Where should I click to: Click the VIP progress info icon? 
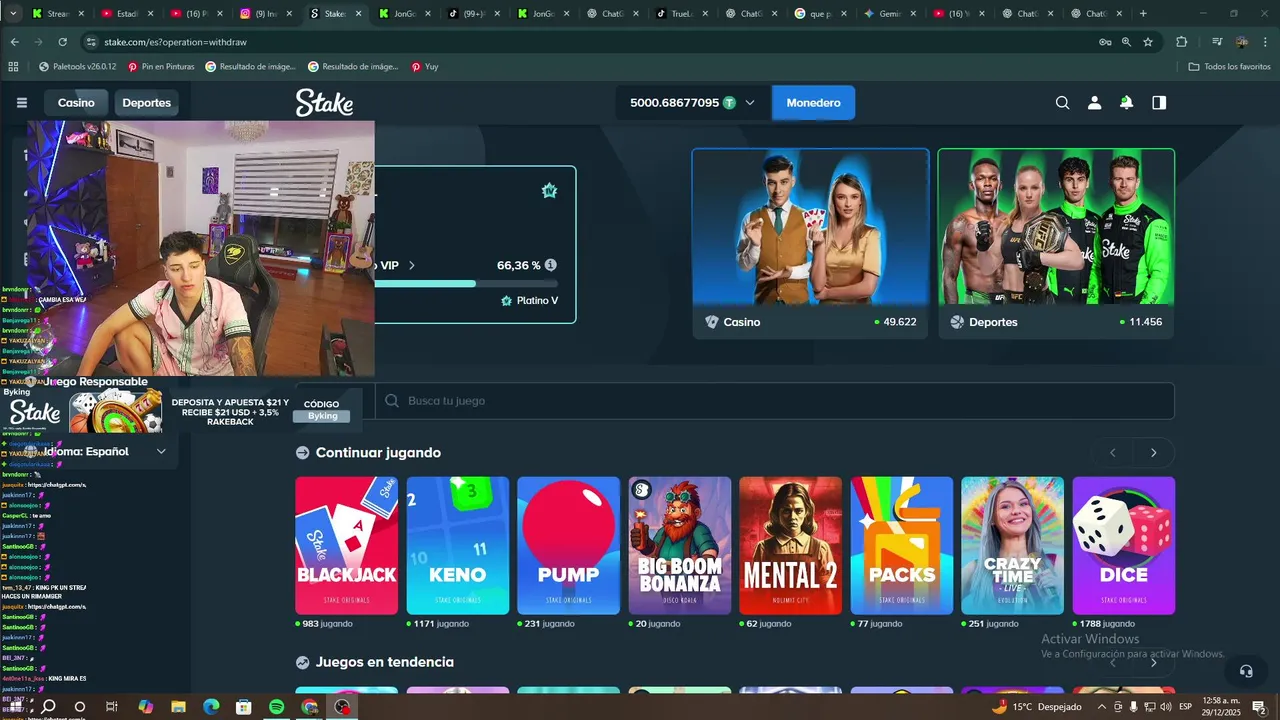[550, 265]
